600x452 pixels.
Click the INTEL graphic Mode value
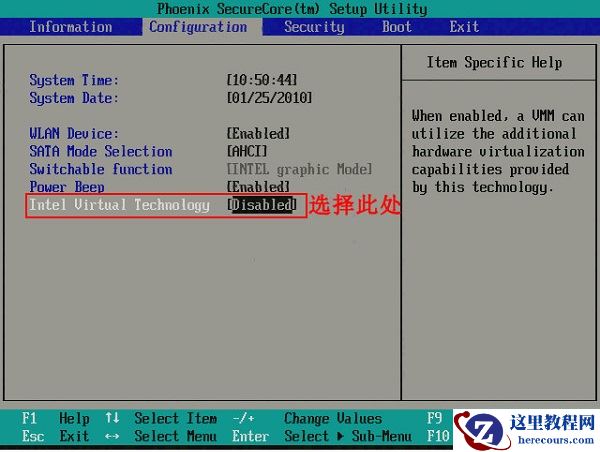click(300, 169)
